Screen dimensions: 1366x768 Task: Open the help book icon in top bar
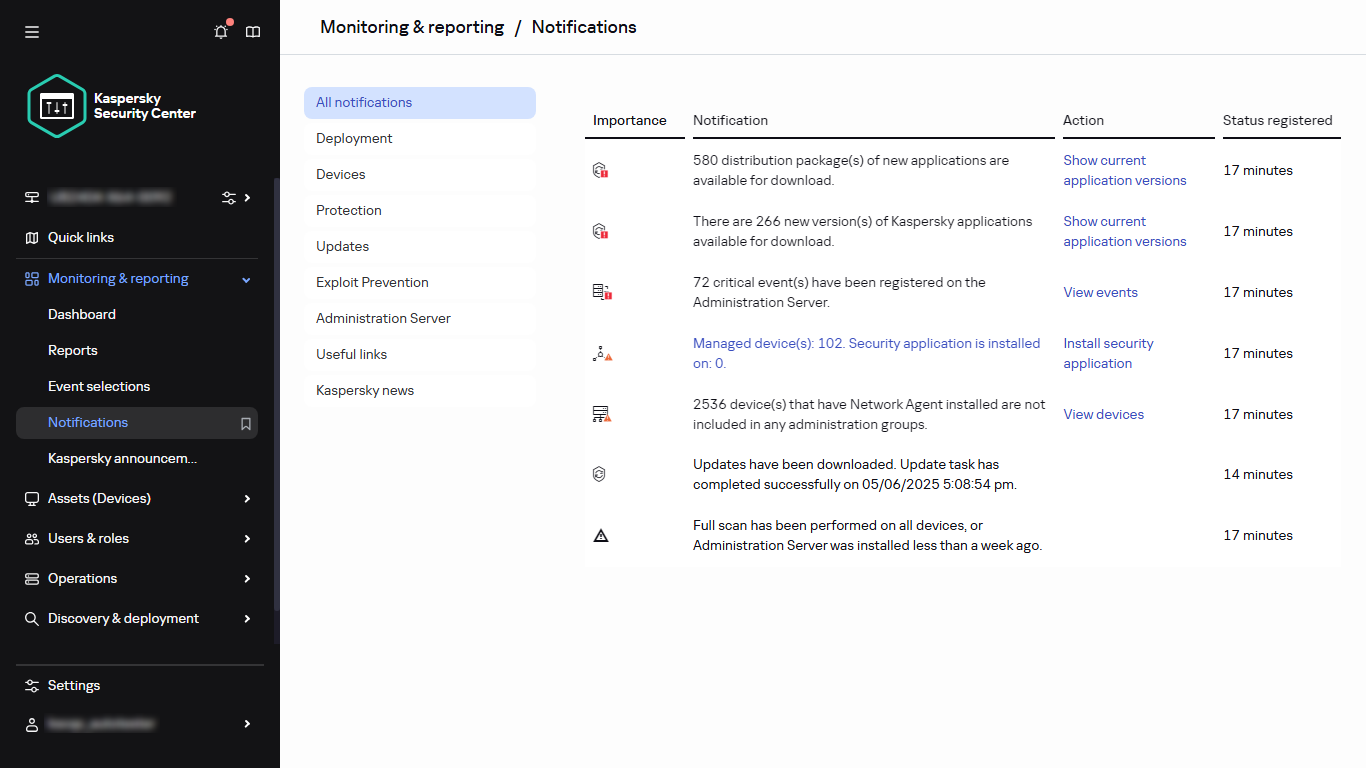pos(253,31)
